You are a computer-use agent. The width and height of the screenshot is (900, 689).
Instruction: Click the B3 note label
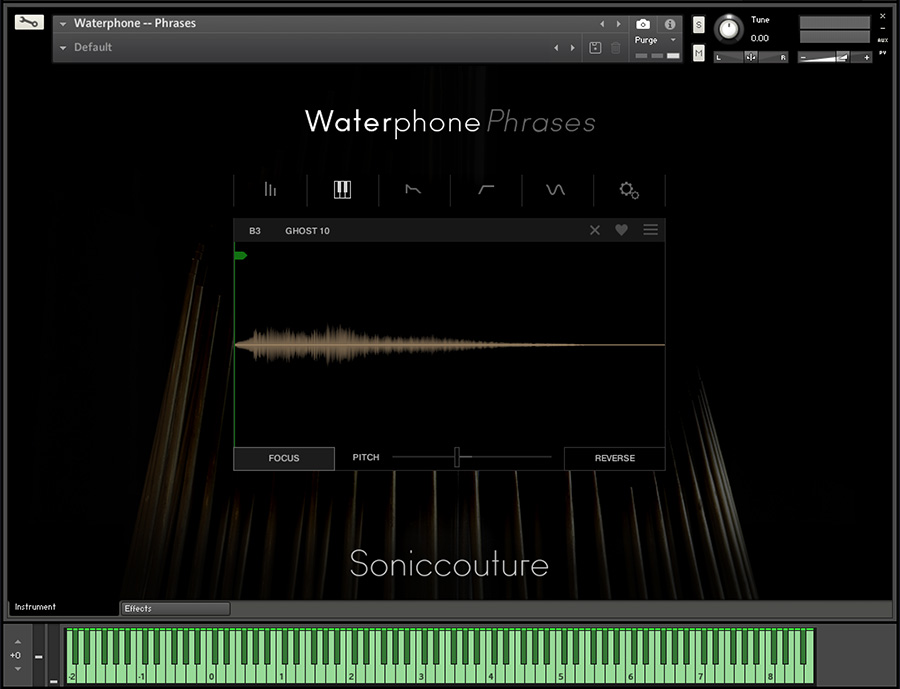click(255, 231)
